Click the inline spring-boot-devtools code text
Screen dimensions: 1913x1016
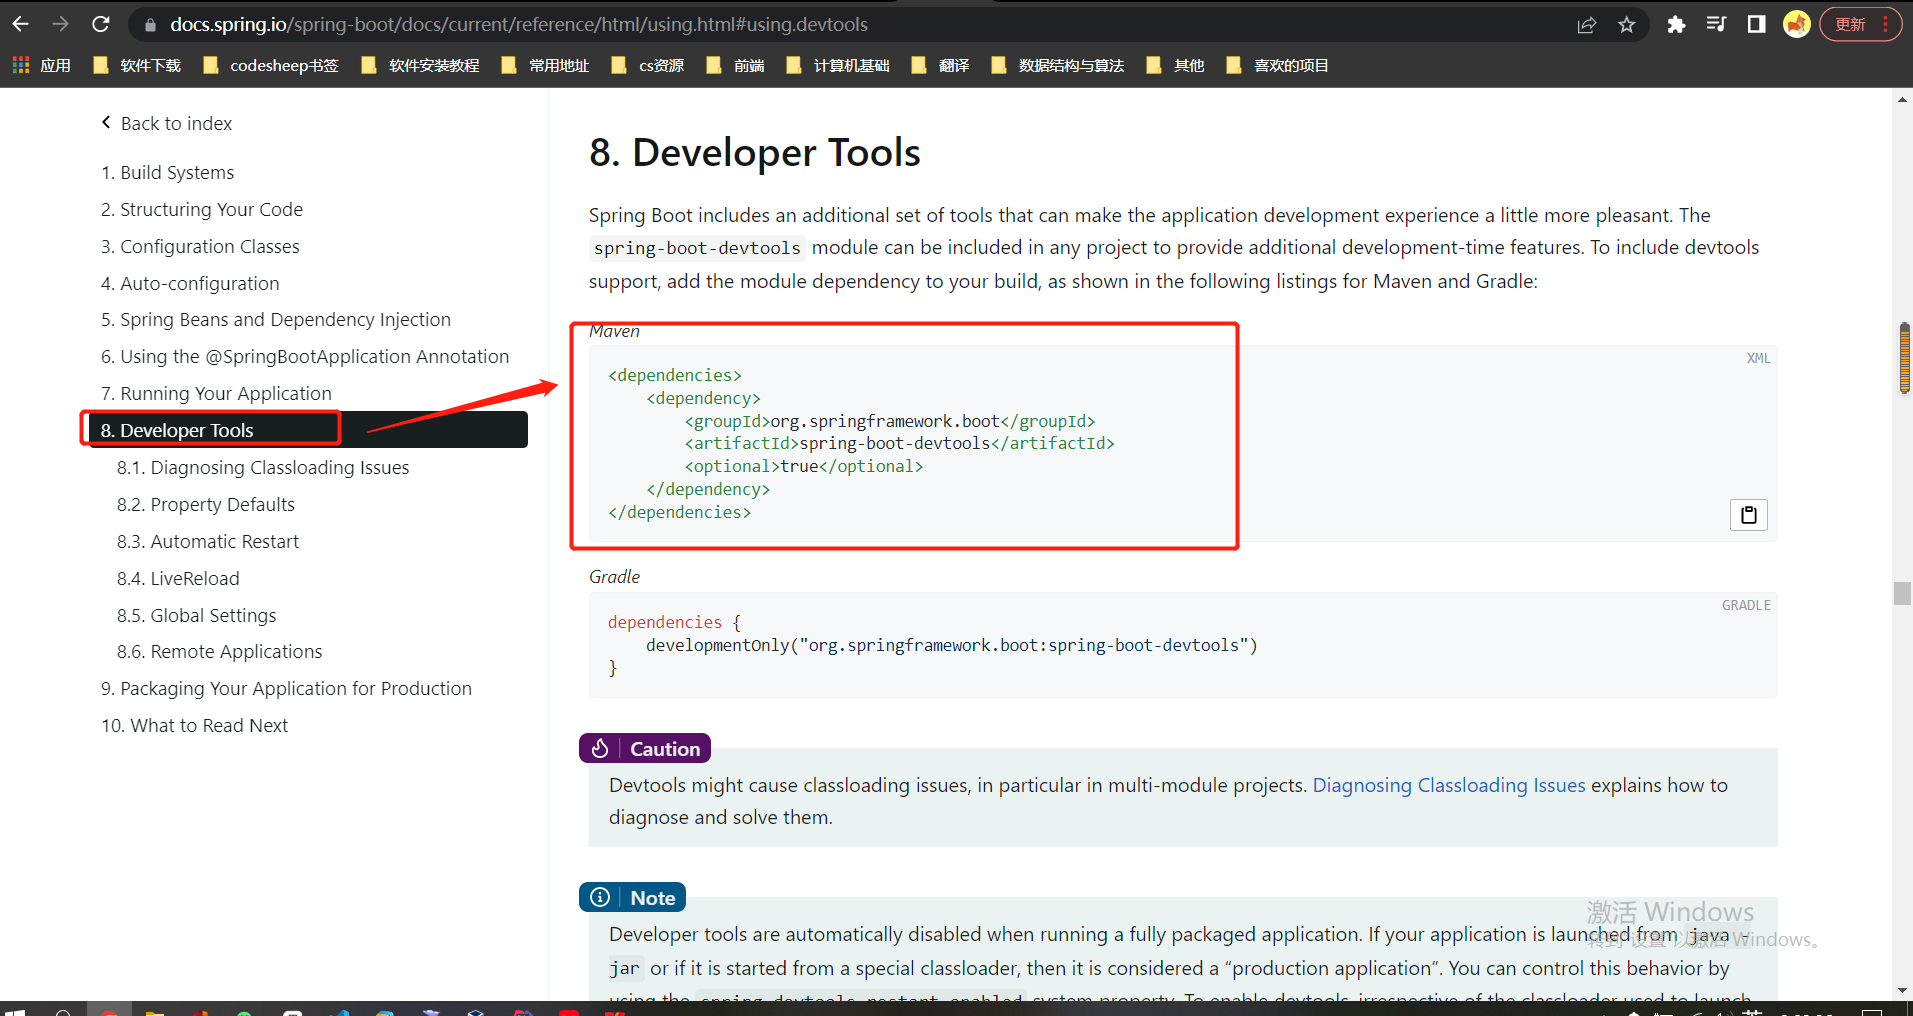pos(697,248)
